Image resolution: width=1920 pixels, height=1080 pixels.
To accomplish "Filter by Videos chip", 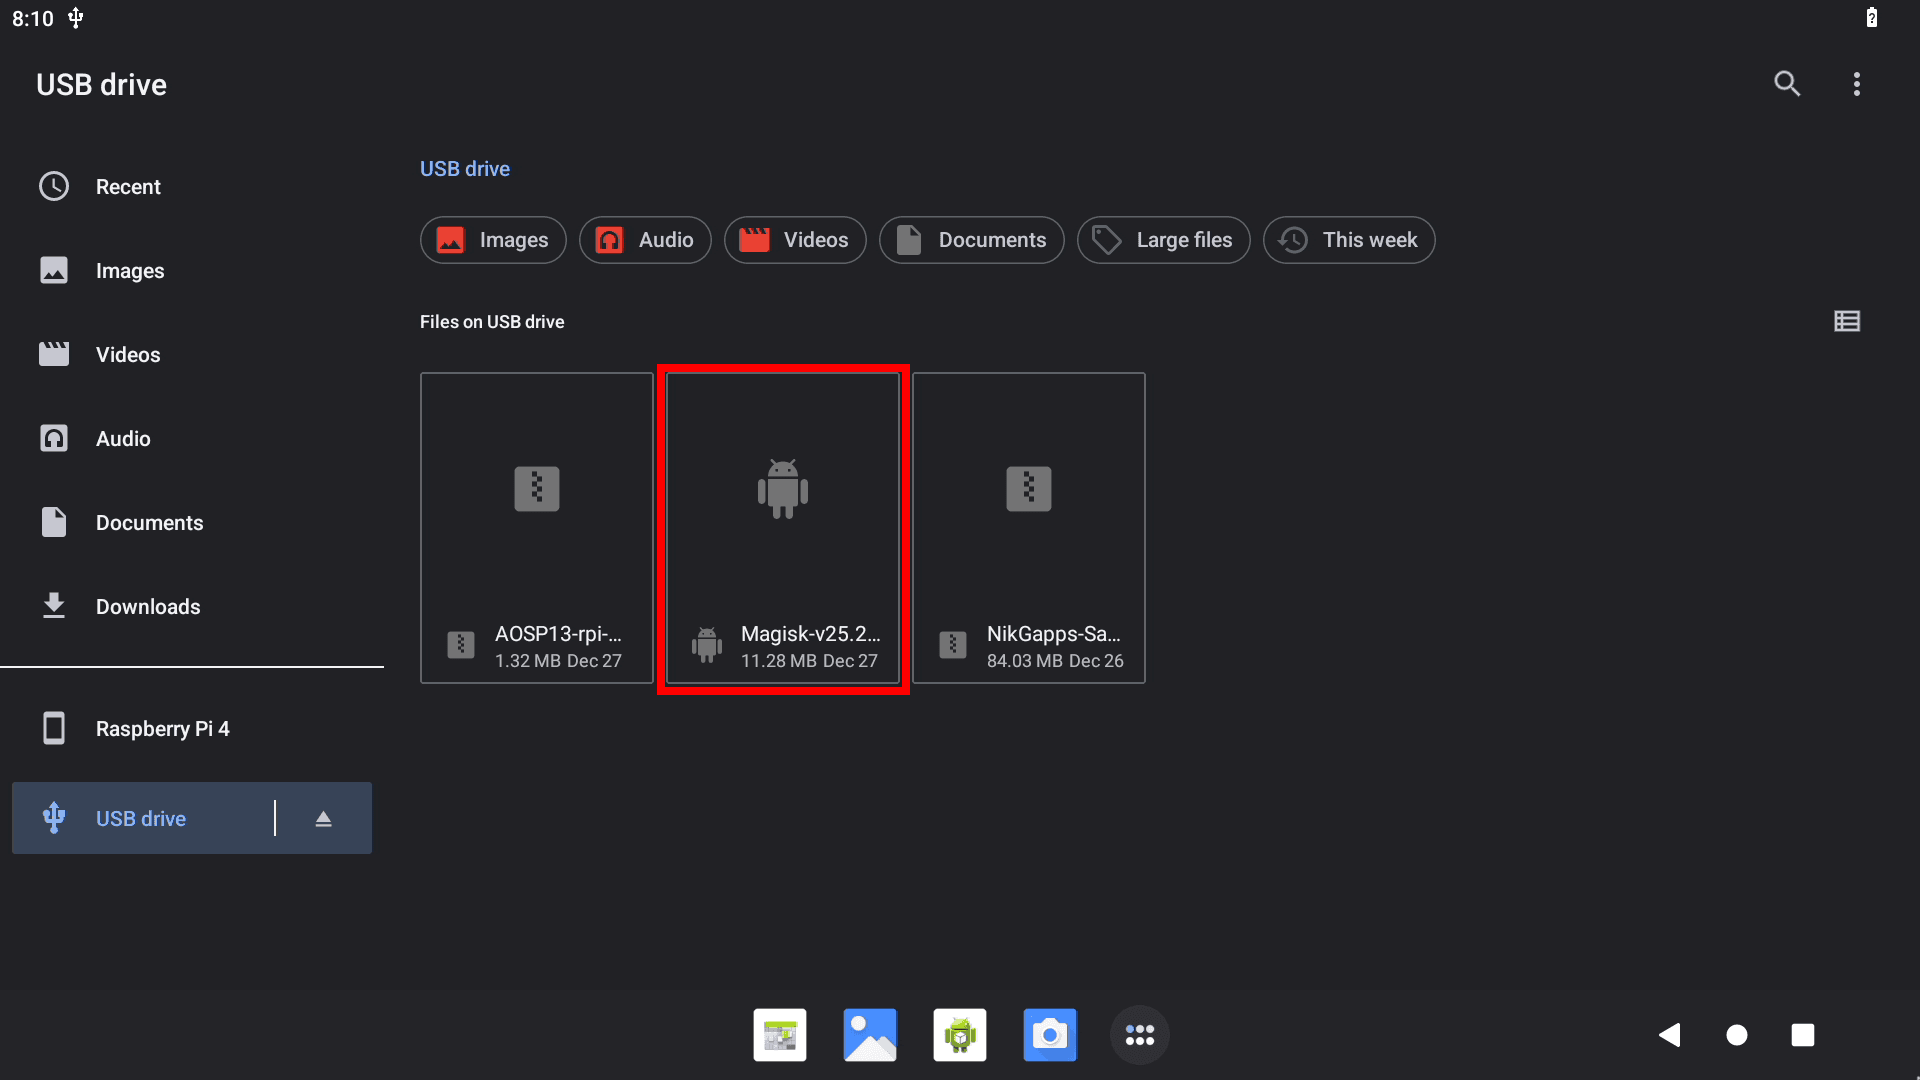I will click(795, 240).
